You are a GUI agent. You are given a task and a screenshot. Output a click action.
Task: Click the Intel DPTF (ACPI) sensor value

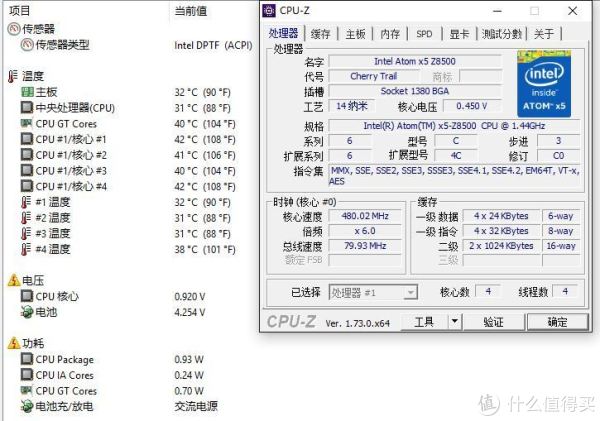pos(213,45)
